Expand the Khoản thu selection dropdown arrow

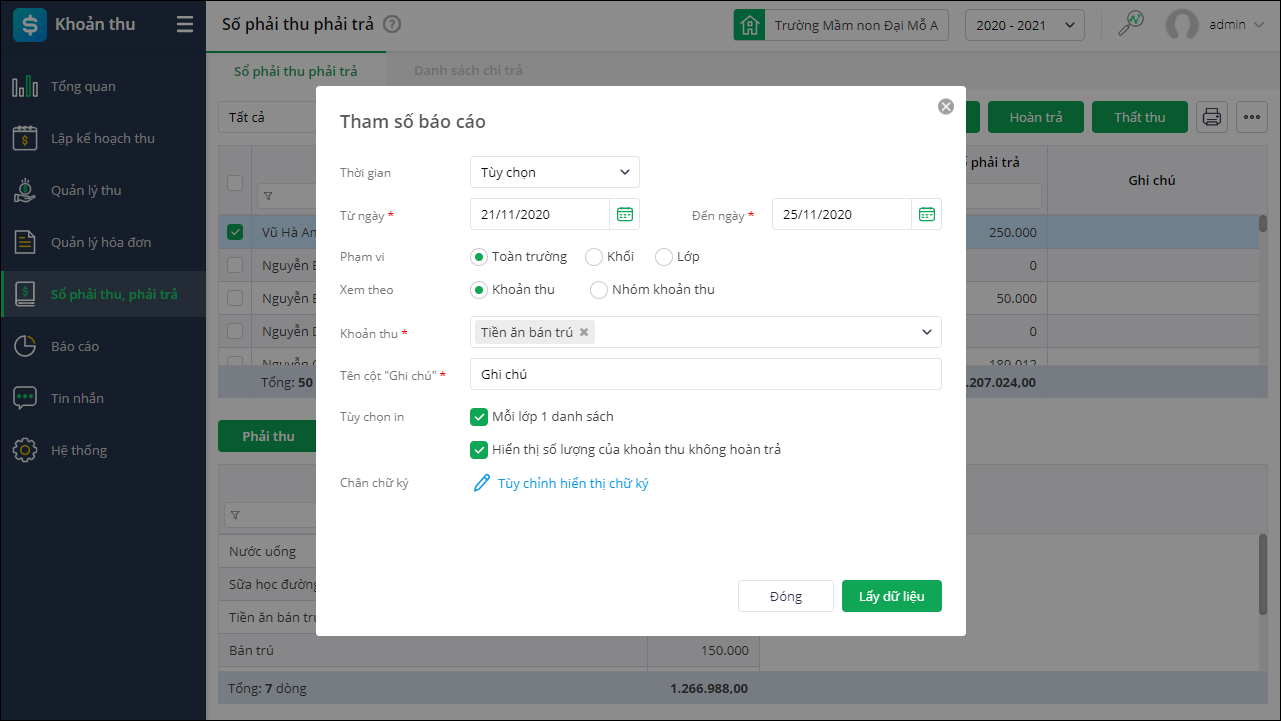coord(927,332)
